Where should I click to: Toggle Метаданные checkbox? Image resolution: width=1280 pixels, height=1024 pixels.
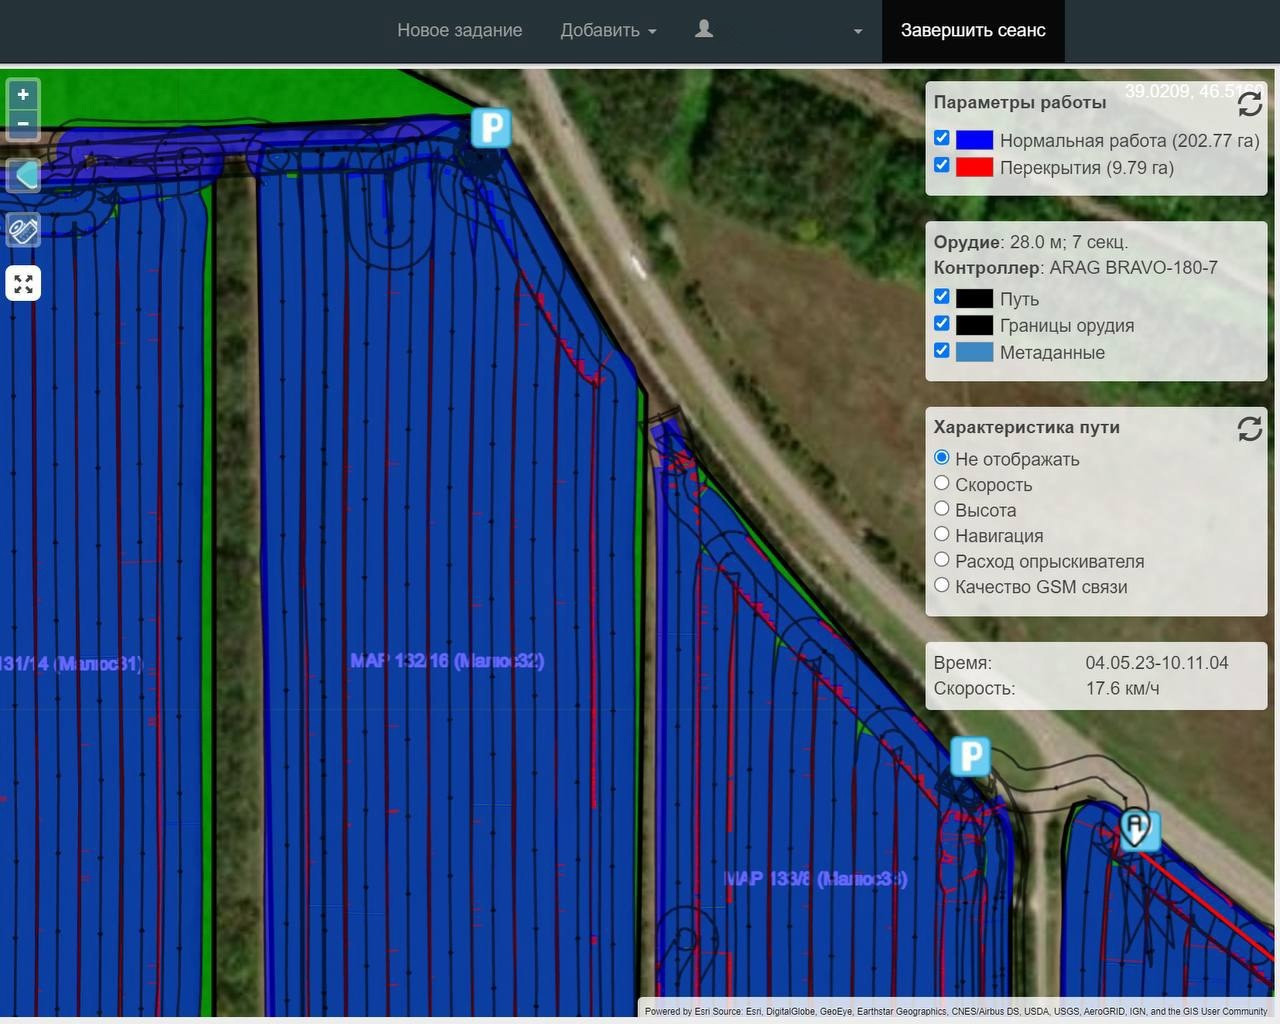point(941,350)
